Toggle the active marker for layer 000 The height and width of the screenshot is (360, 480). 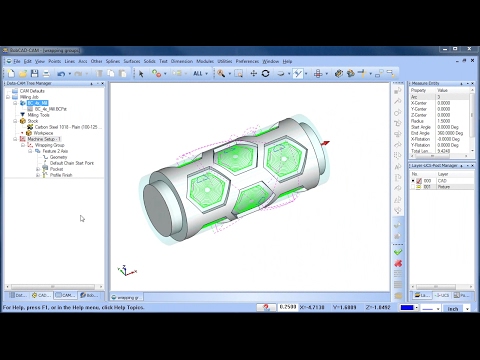413,181
